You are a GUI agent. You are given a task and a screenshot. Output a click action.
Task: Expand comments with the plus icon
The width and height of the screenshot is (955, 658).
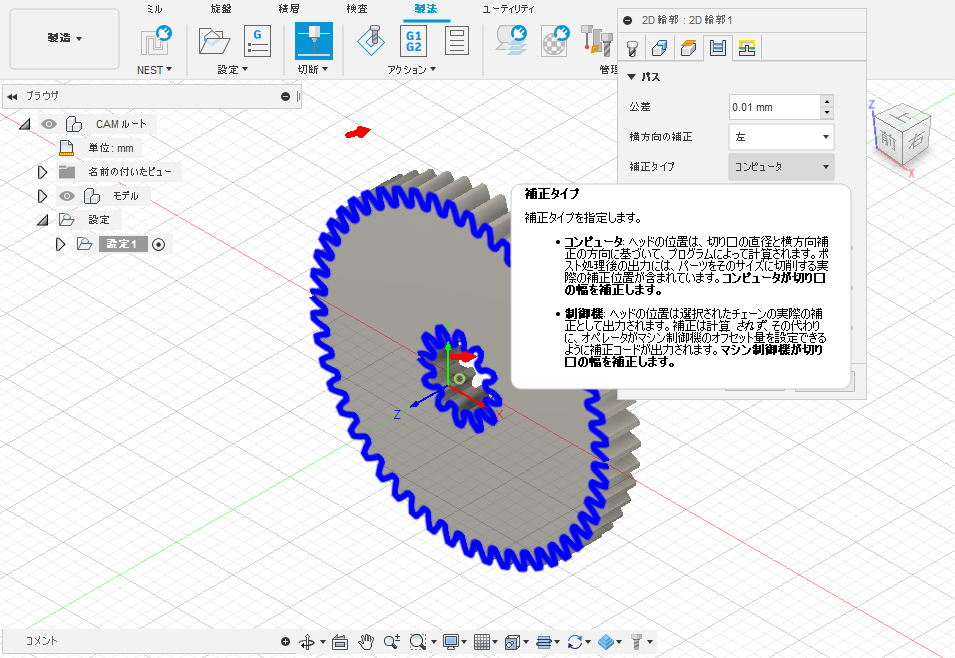point(285,641)
